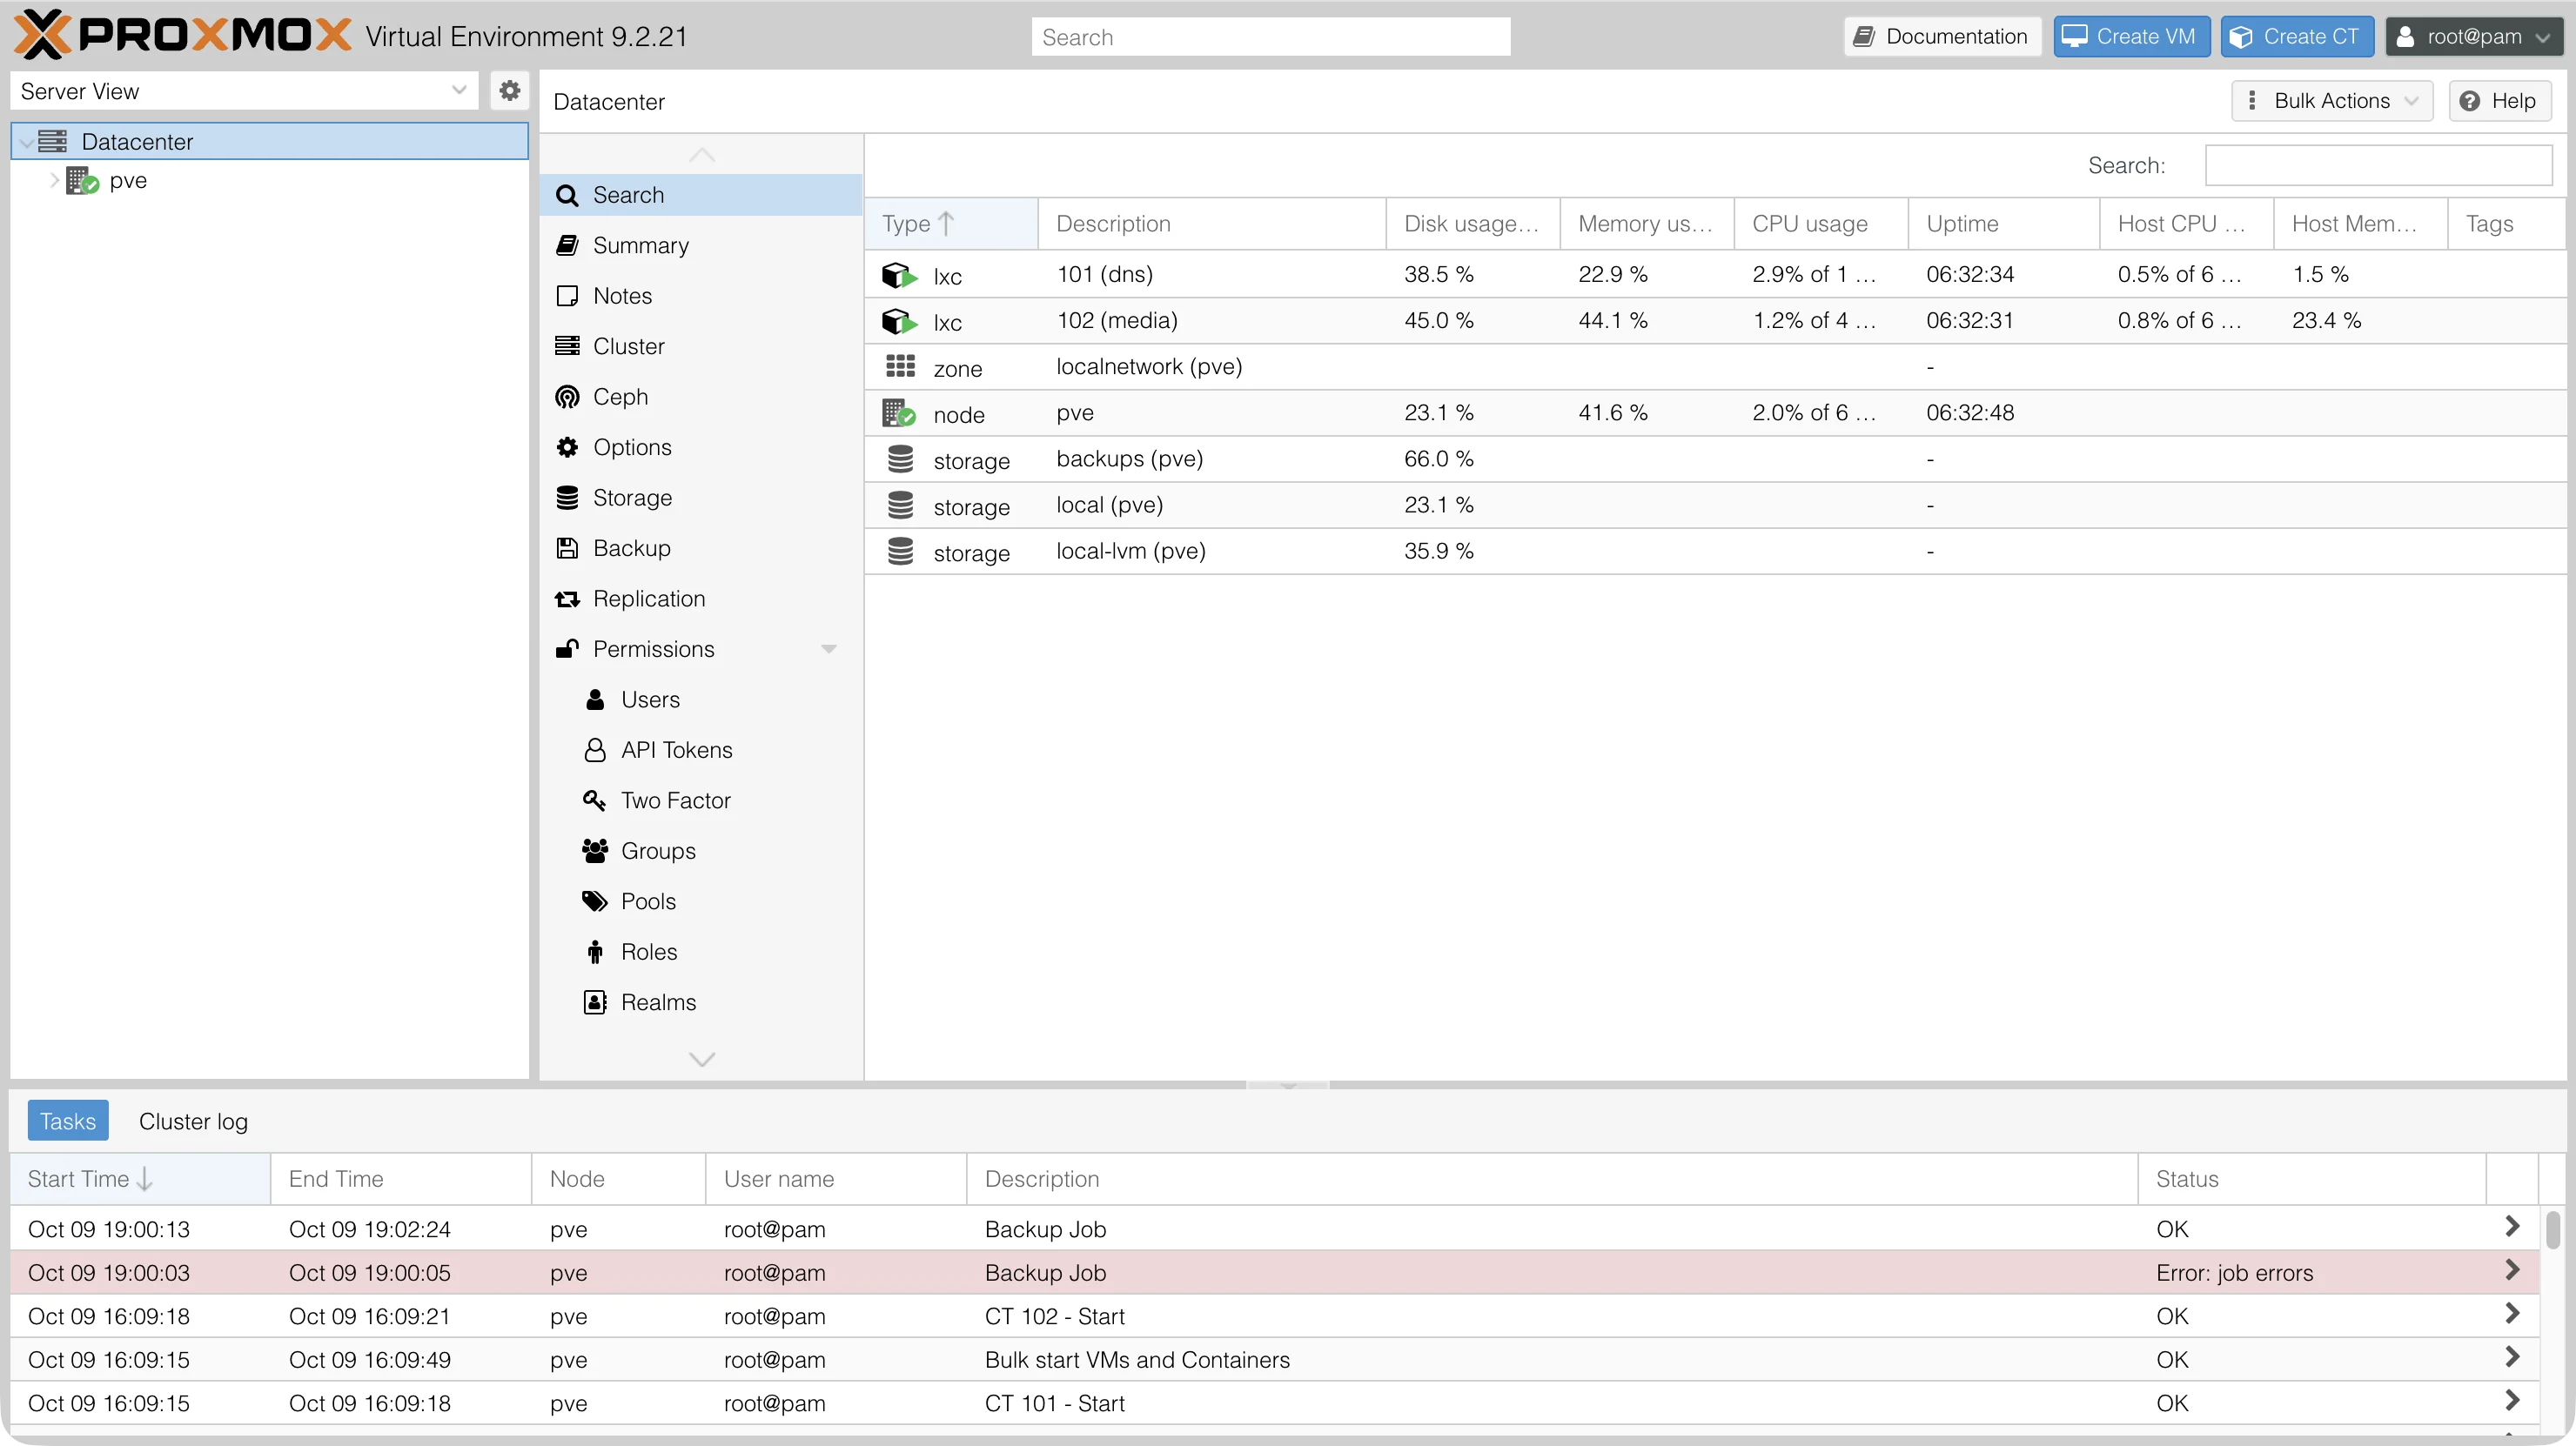The height and width of the screenshot is (1446, 2576).
Task: Open the Summary panel item
Action: (x=700, y=245)
